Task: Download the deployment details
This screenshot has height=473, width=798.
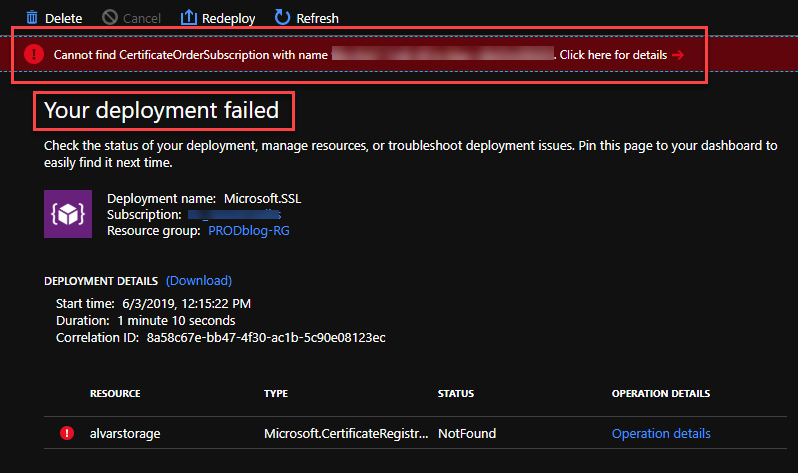Action: point(199,281)
